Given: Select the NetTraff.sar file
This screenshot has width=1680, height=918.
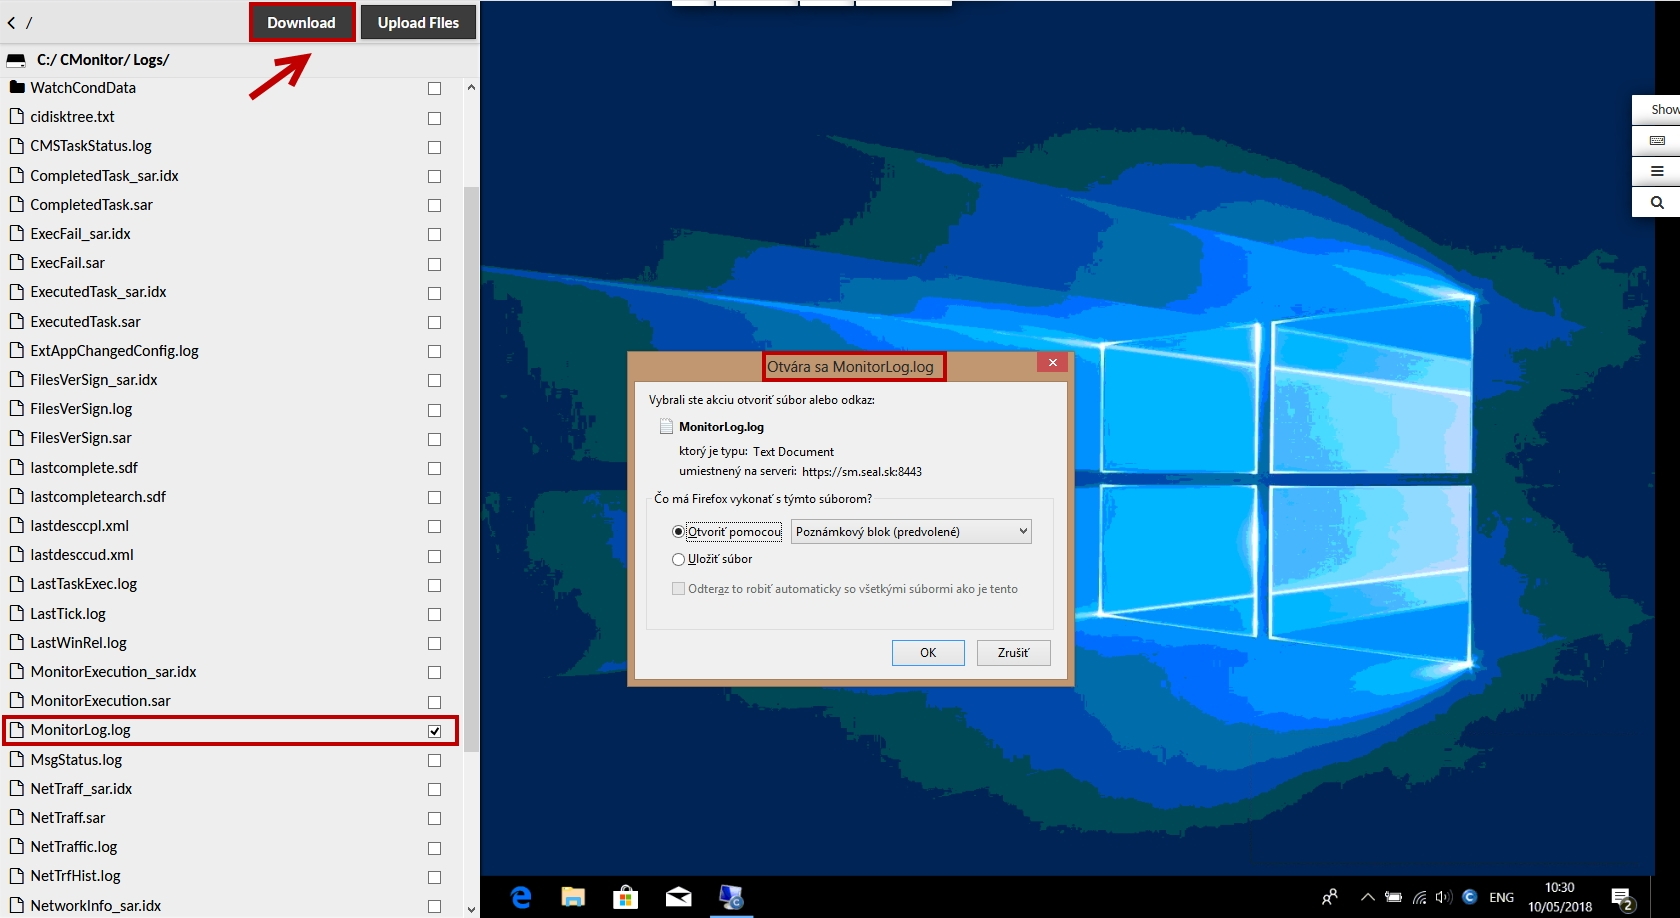Looking at the screenshot, I should 67,818.
